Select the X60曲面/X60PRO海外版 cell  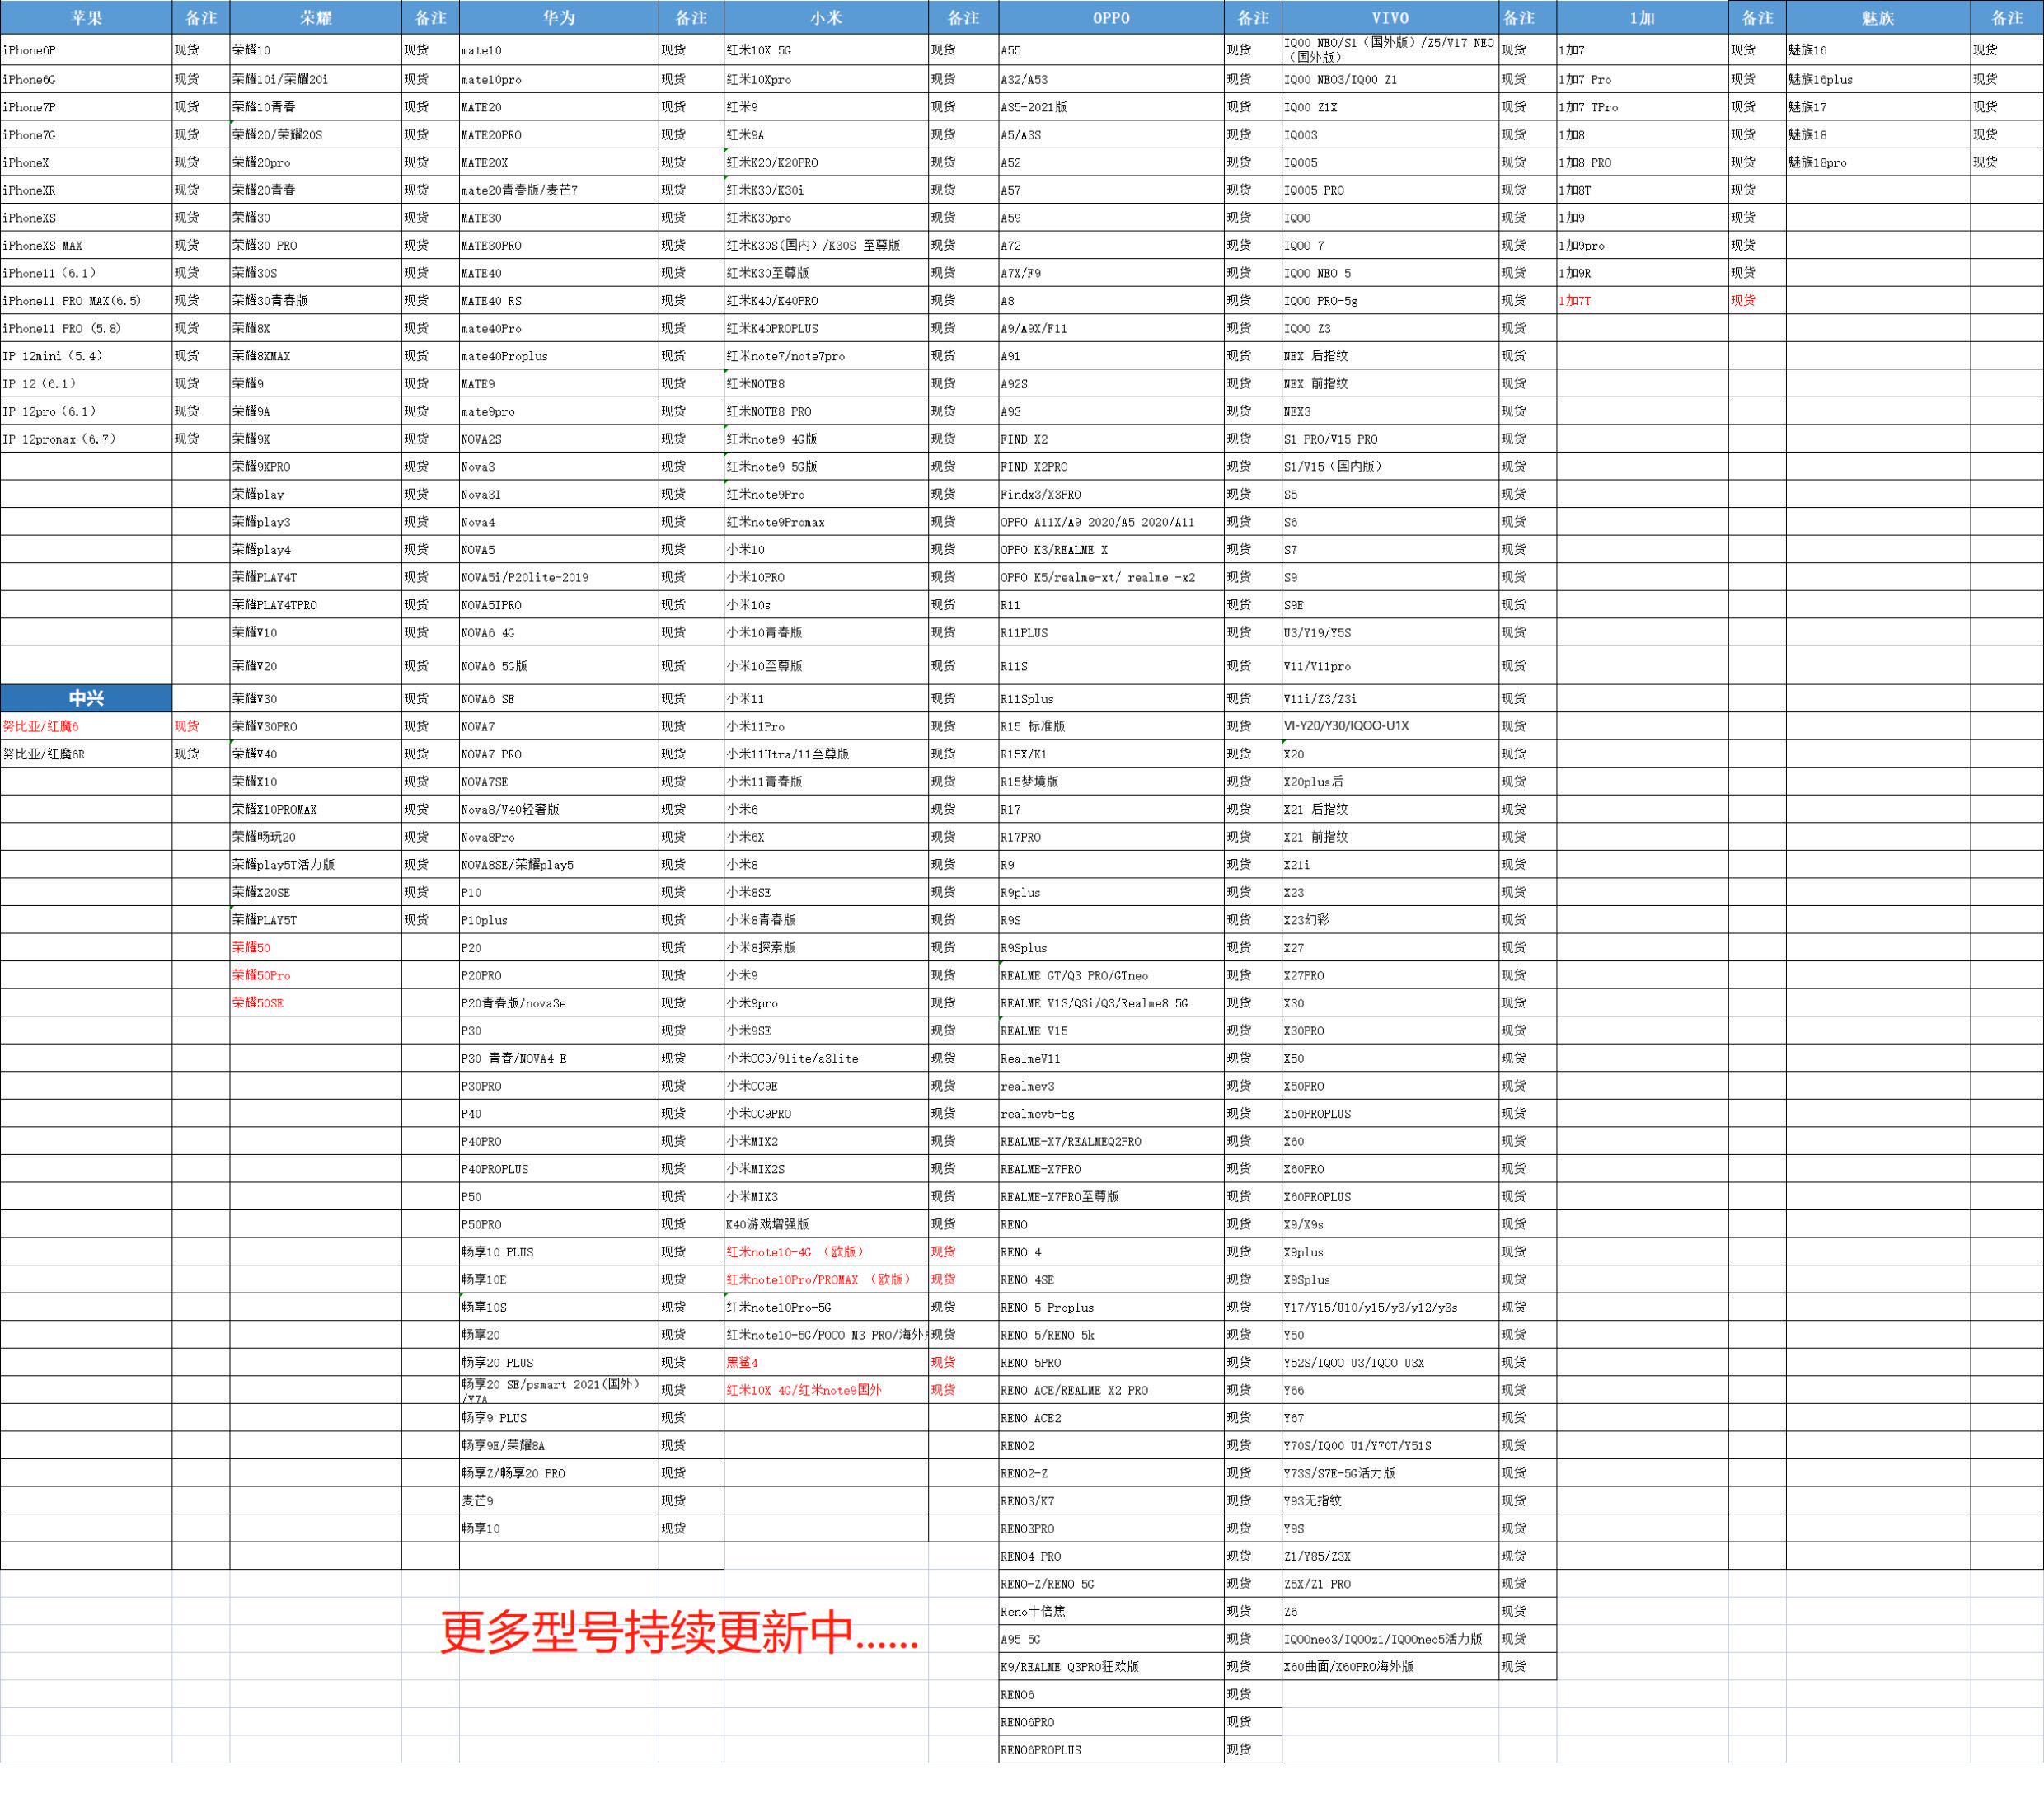1349,1667
